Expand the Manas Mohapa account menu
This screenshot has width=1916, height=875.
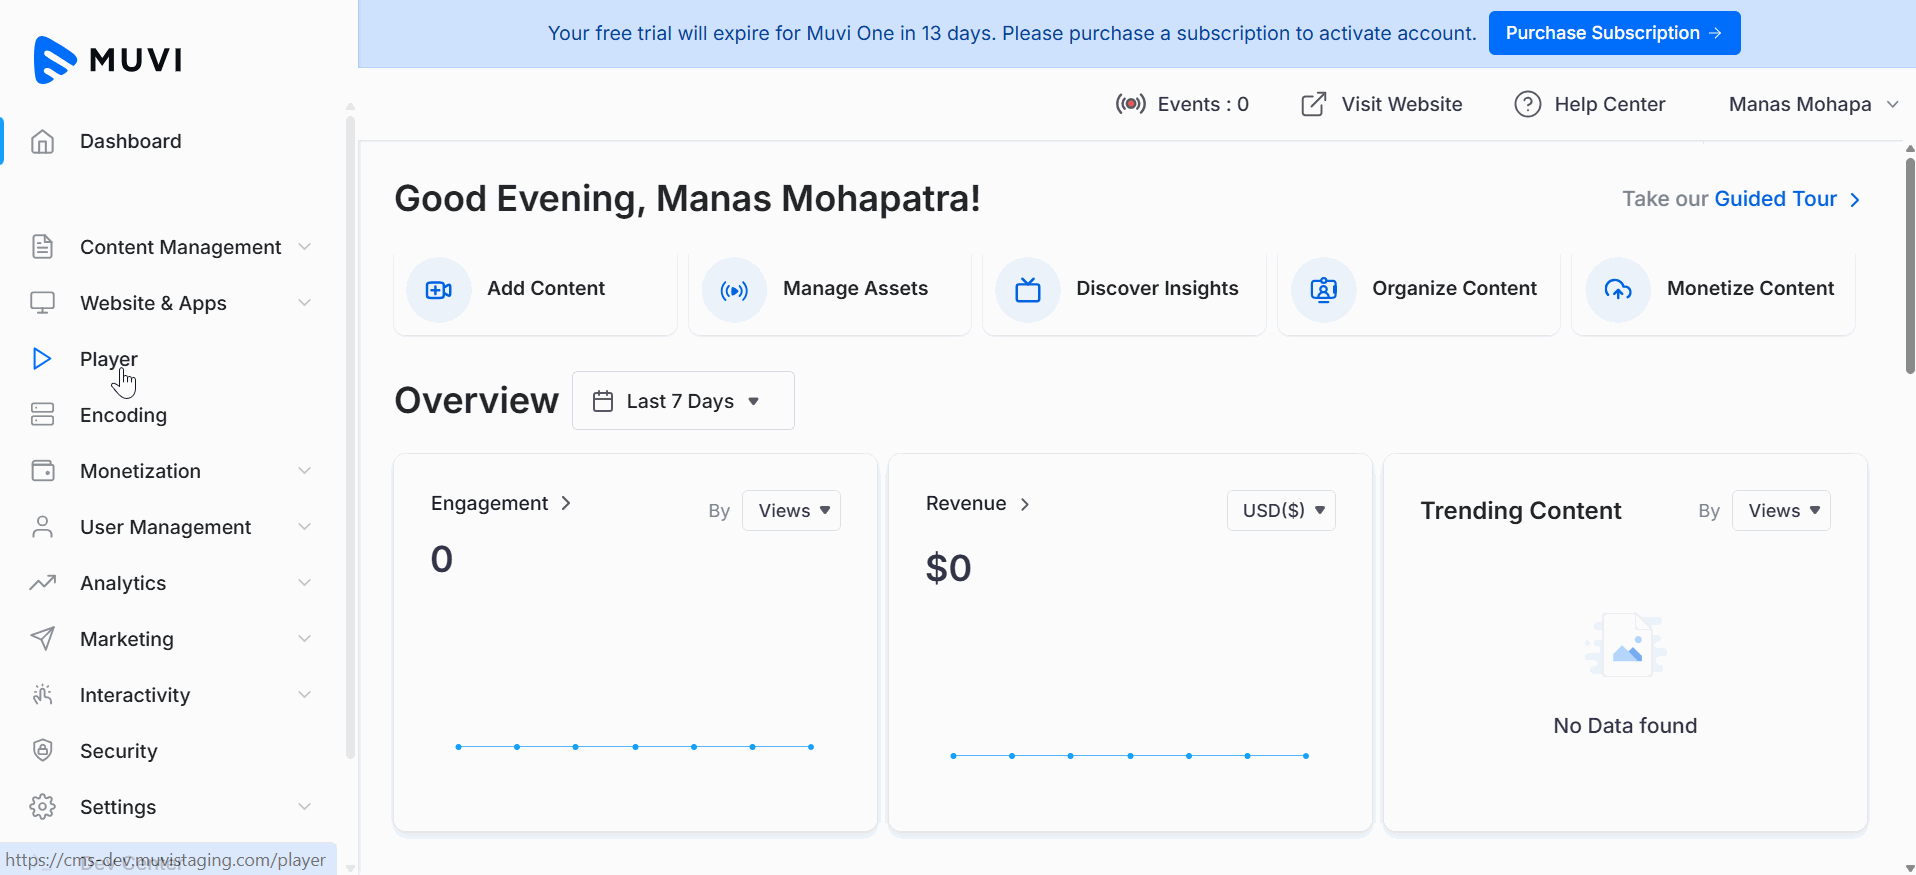tap(1812, 104)
